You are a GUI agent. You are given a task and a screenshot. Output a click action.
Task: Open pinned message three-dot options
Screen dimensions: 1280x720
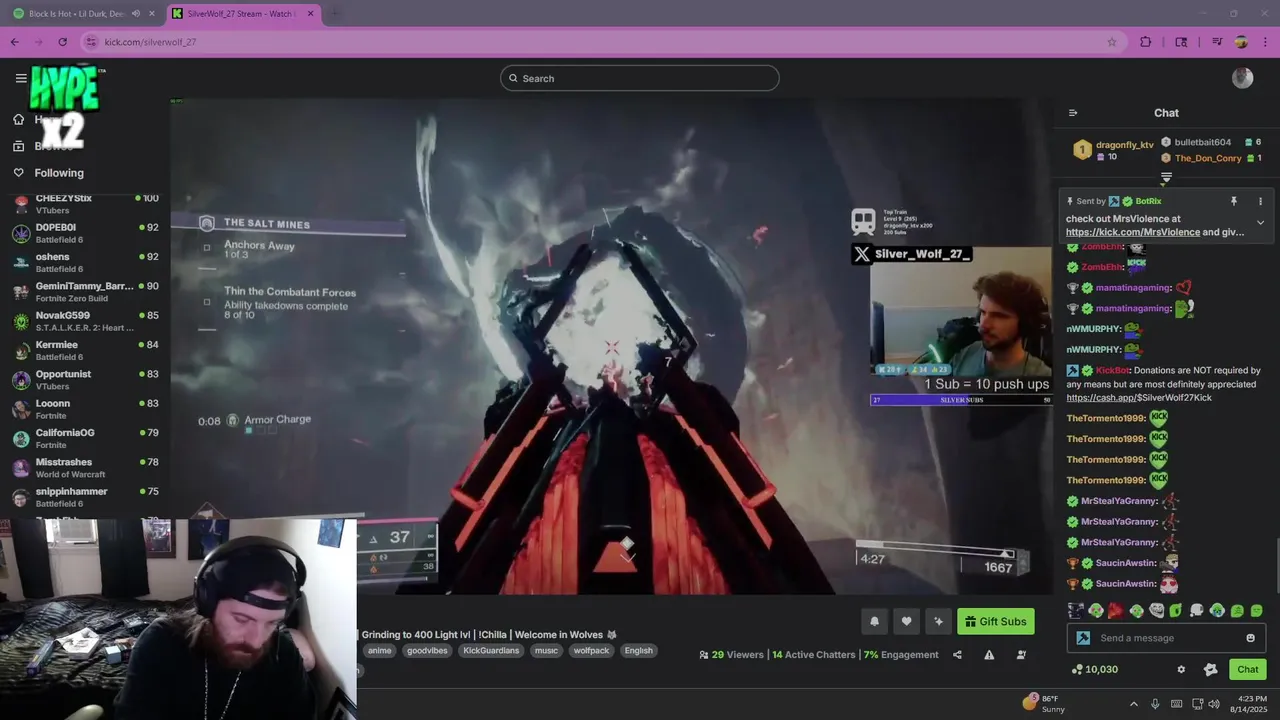click(1260, 201)
